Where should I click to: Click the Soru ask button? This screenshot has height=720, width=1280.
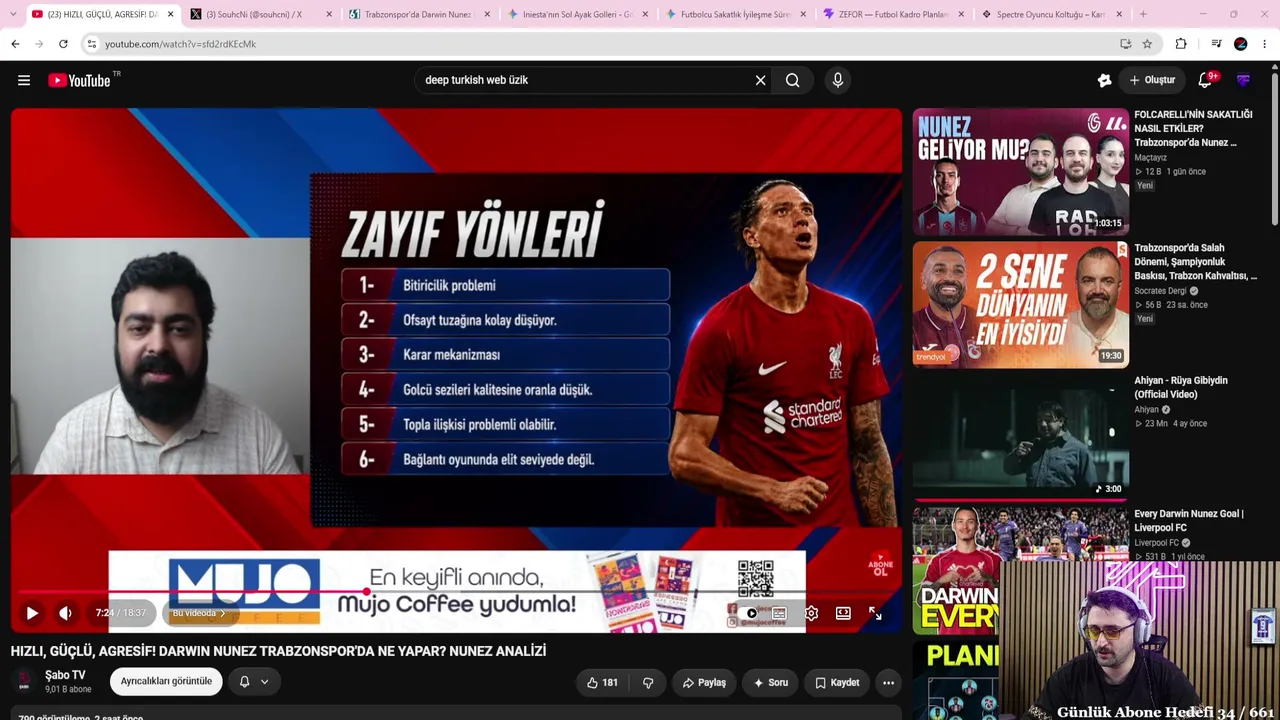[x=771, y=683]
